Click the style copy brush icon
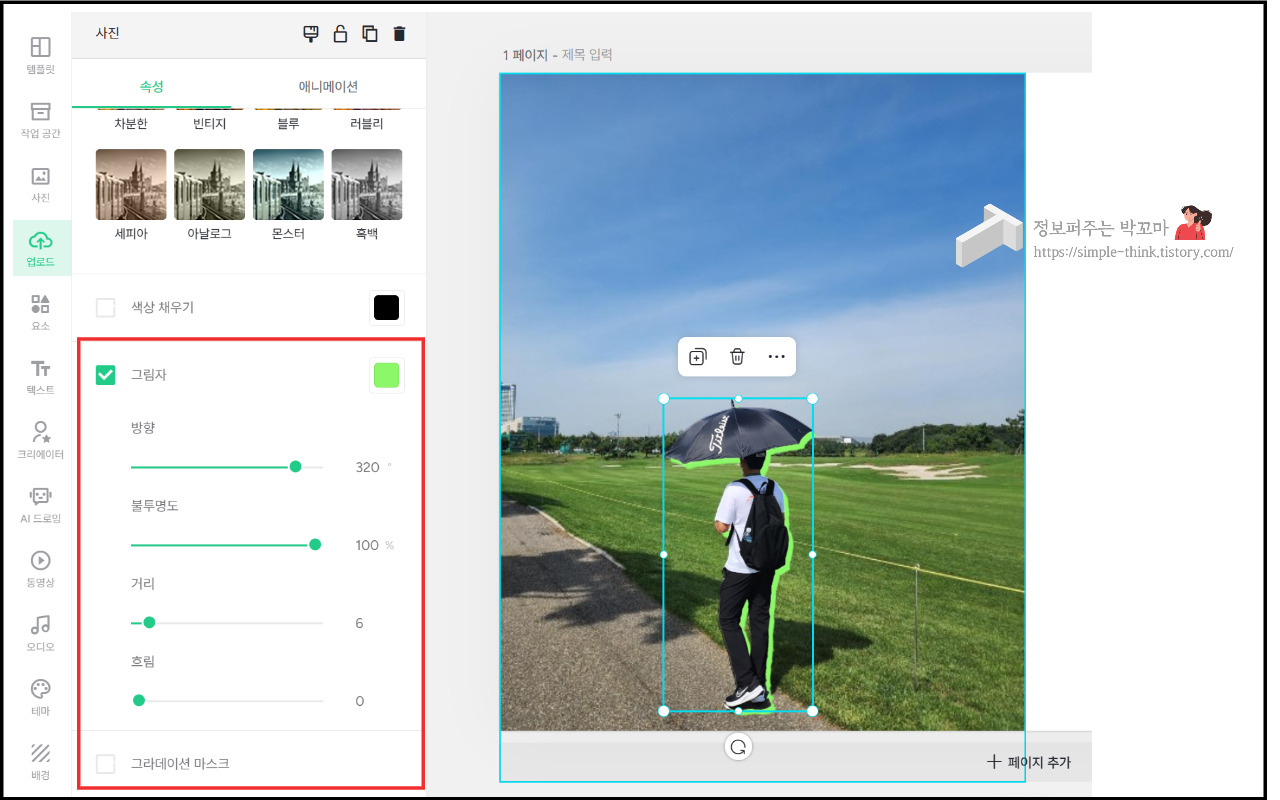Screen dimensions: 1280x800 point(311,34)
